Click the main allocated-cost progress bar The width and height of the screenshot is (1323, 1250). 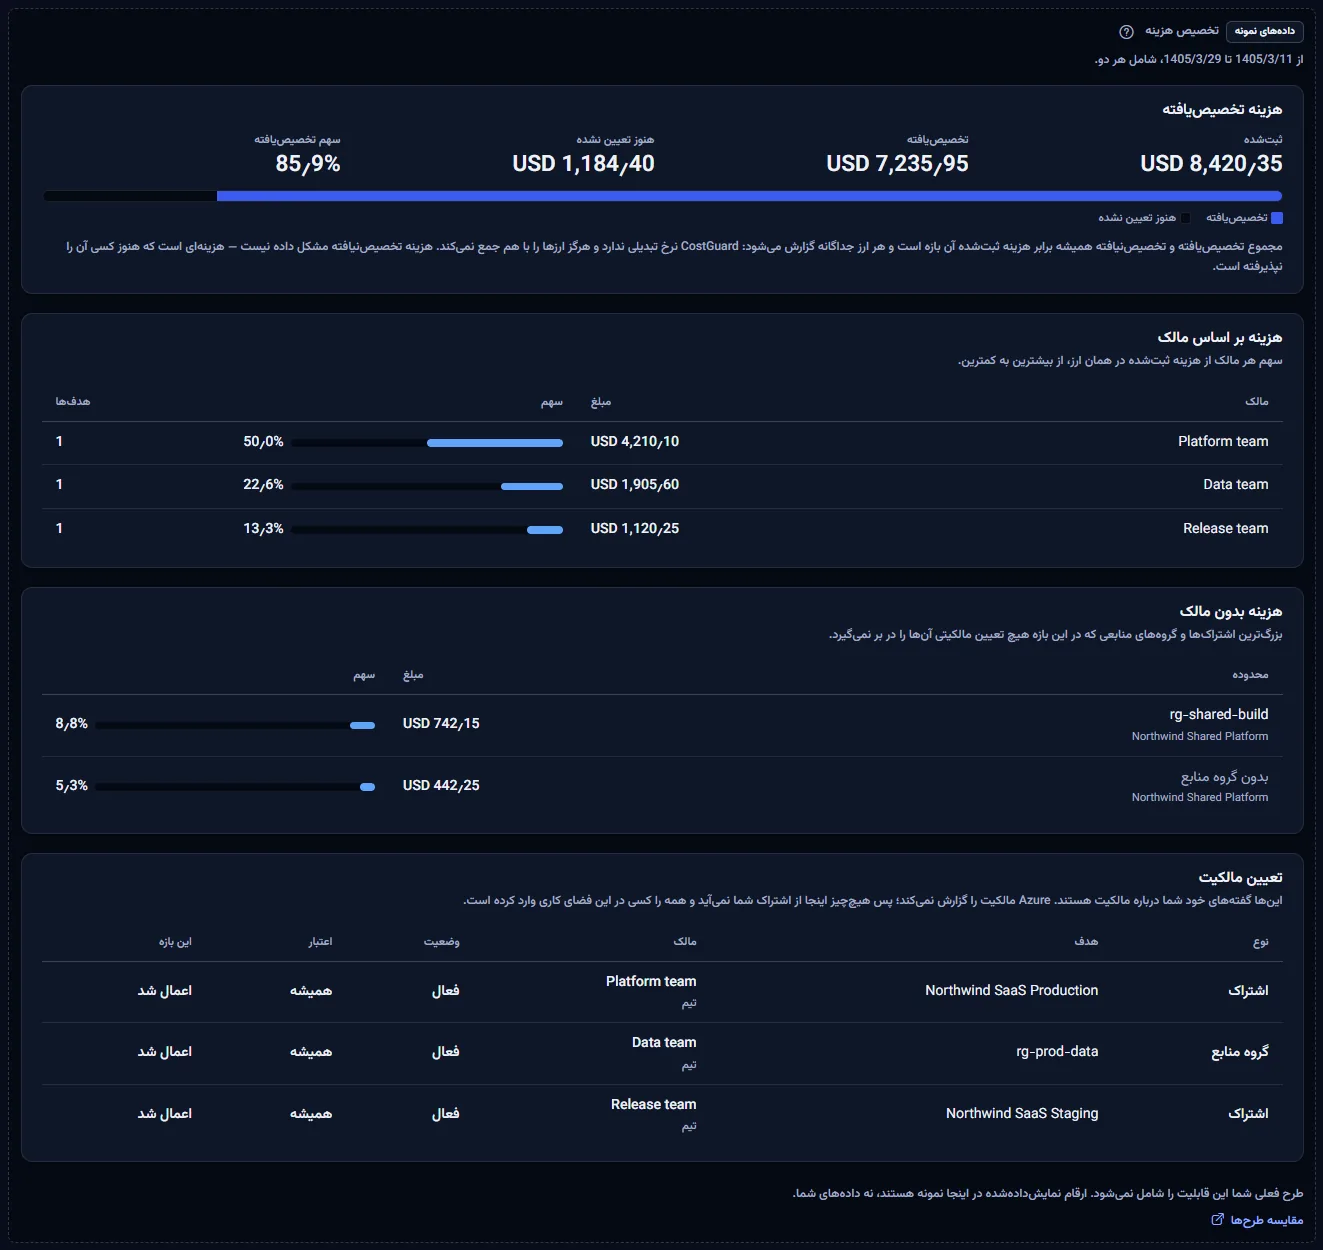tap(662, 196)
